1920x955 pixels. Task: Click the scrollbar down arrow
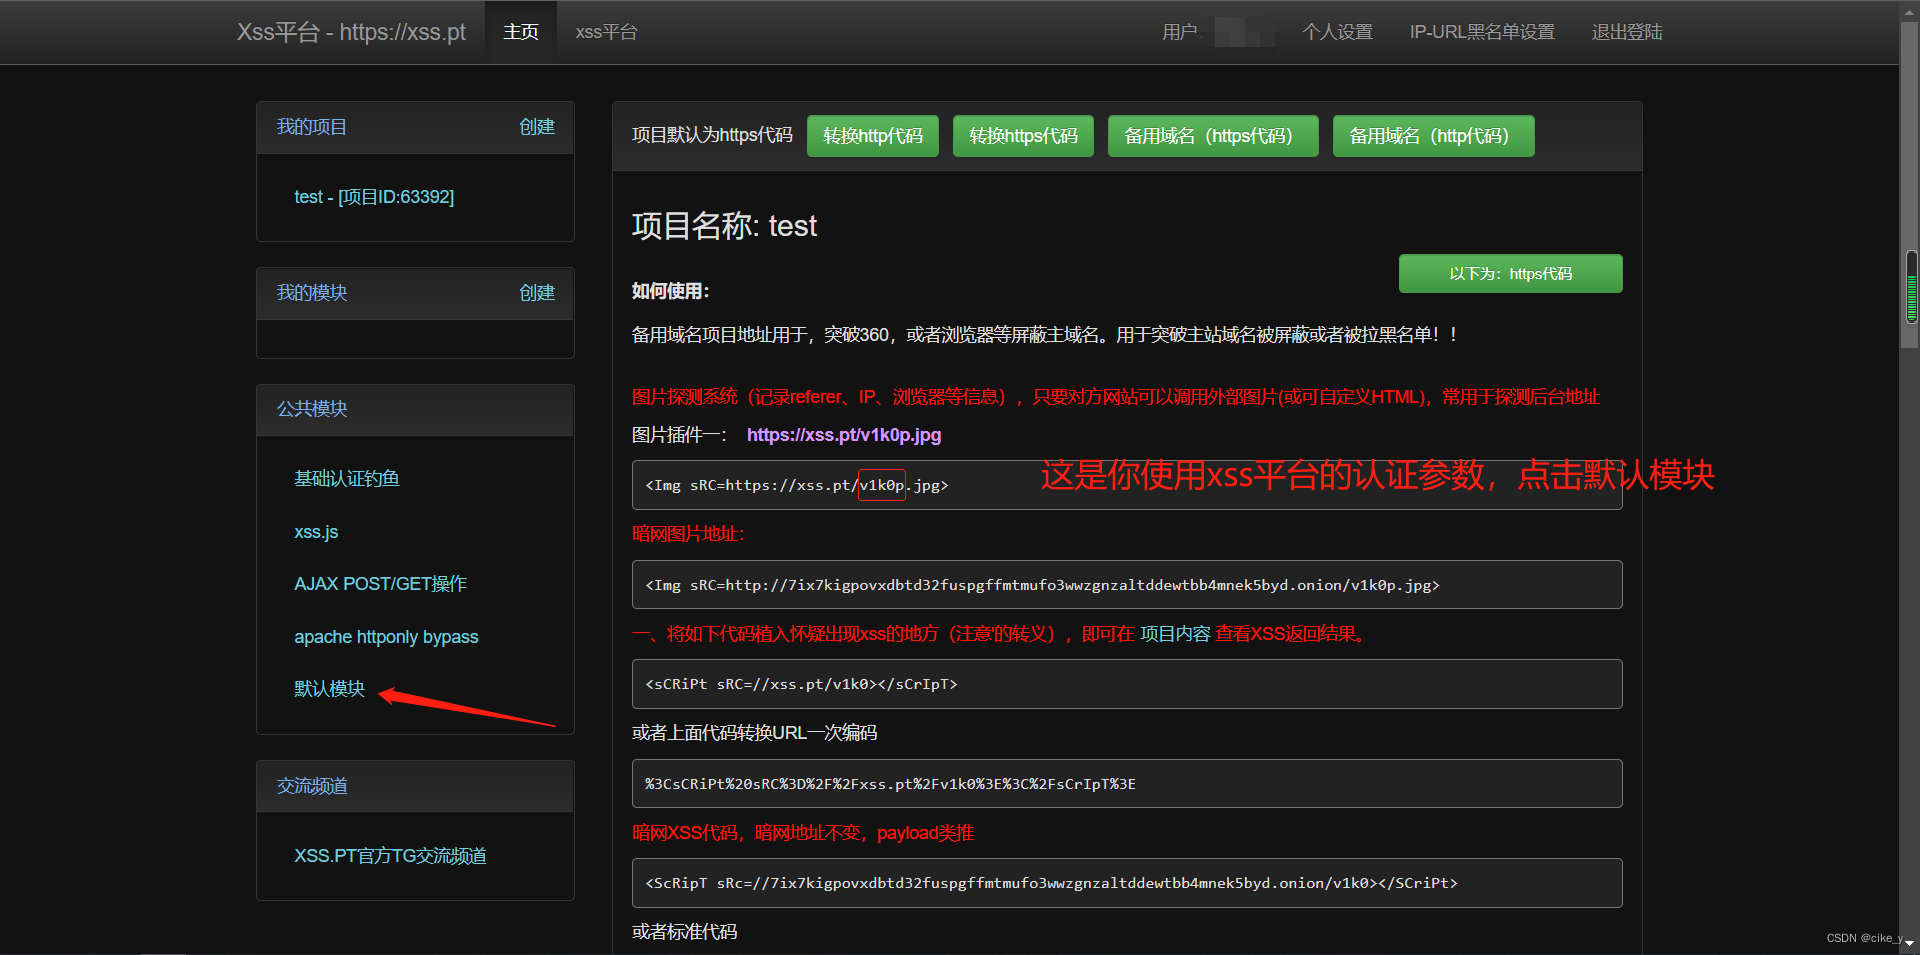(x=1910, y=944)
